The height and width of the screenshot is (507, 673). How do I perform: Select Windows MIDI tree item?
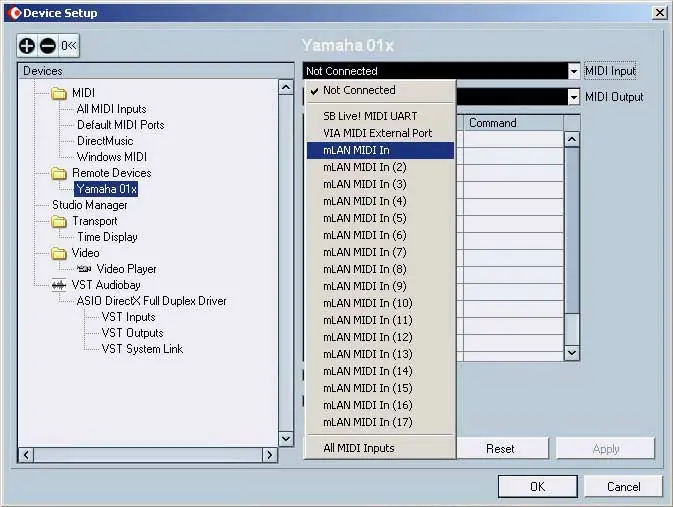112,157
